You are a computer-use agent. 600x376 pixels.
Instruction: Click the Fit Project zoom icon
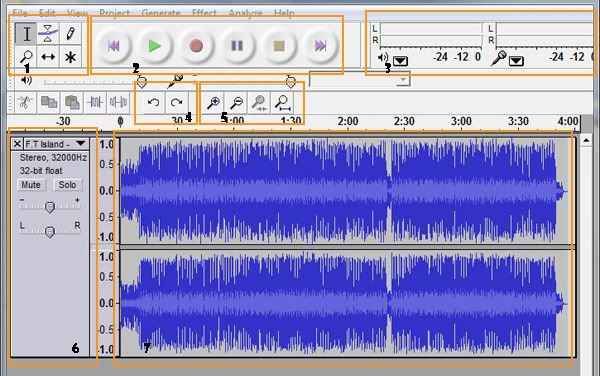(x=282, y=102)
